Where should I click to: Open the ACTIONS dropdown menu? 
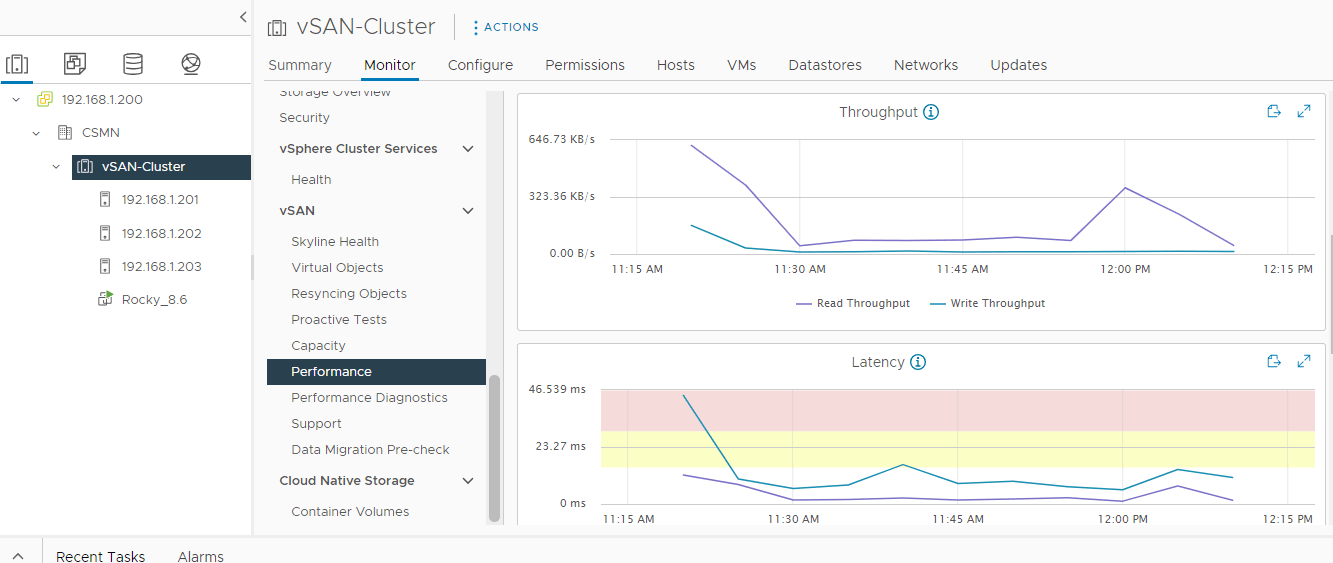click(505, 27)
